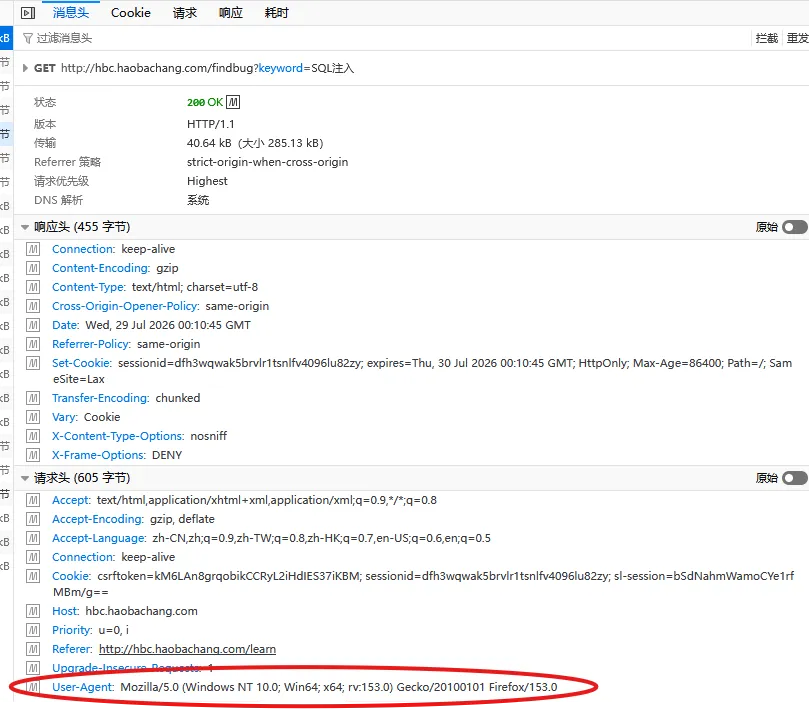The height and width of the screenshot is (709, 809).
Task: Click the filter funnel icon
Action: (x=28, y=39)
